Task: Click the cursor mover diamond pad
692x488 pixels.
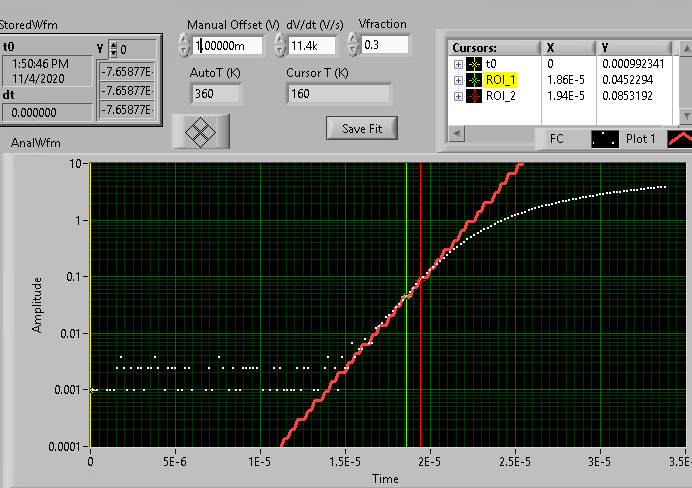Action: tap(201, 130)
